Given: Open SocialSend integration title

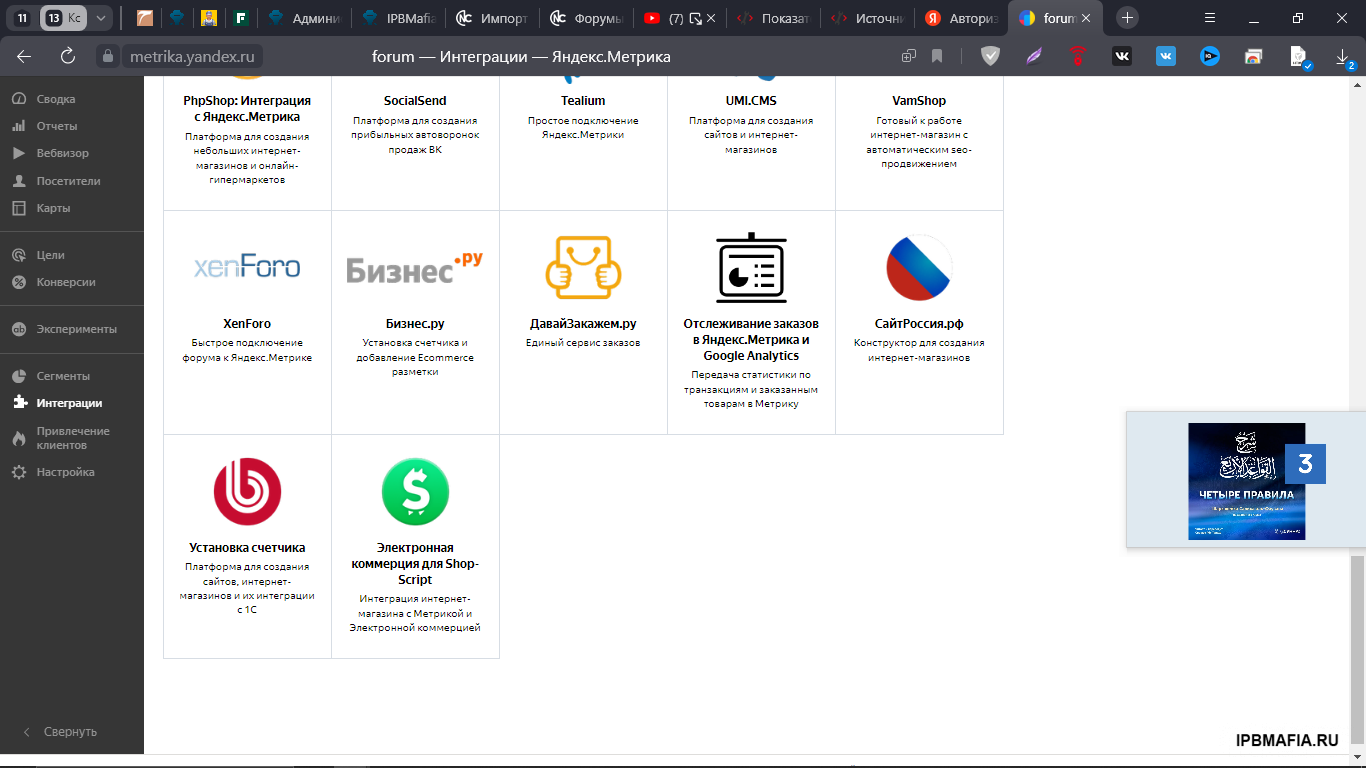Looking at the screenshot, I should coord(415,101).
